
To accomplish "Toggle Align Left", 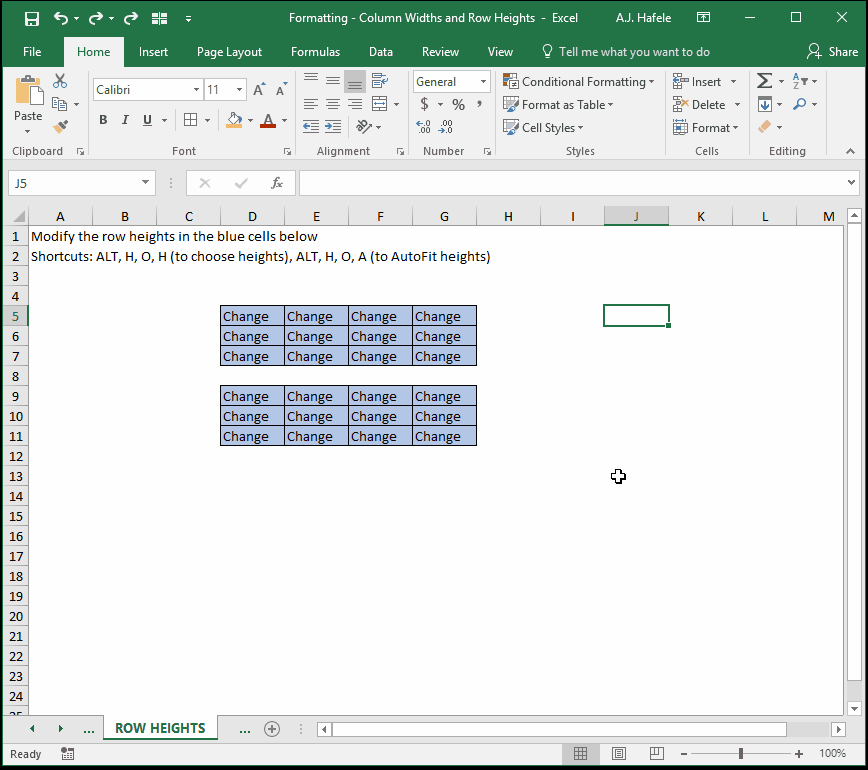I will pyautogui.click(x=311, y=104).
